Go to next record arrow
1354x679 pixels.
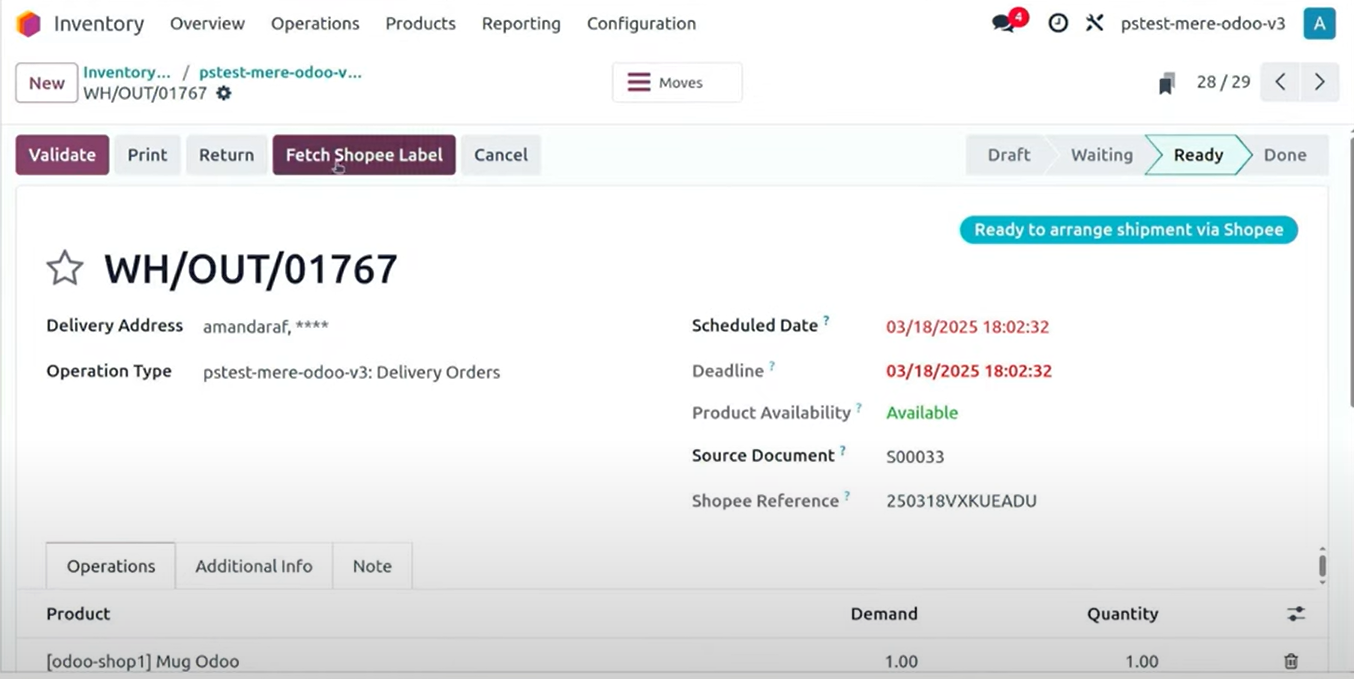[1319, 82]
